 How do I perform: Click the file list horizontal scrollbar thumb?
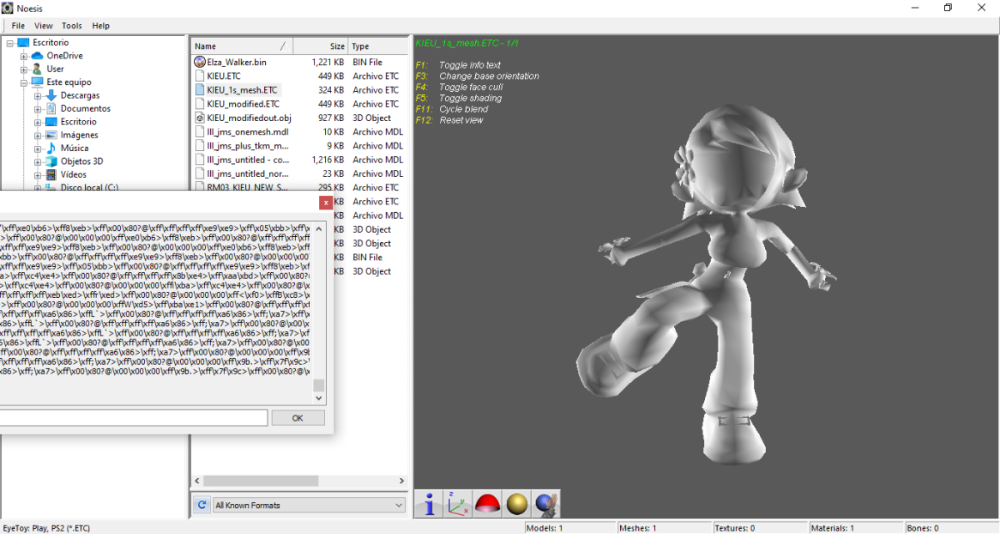[x=261, y=481]
